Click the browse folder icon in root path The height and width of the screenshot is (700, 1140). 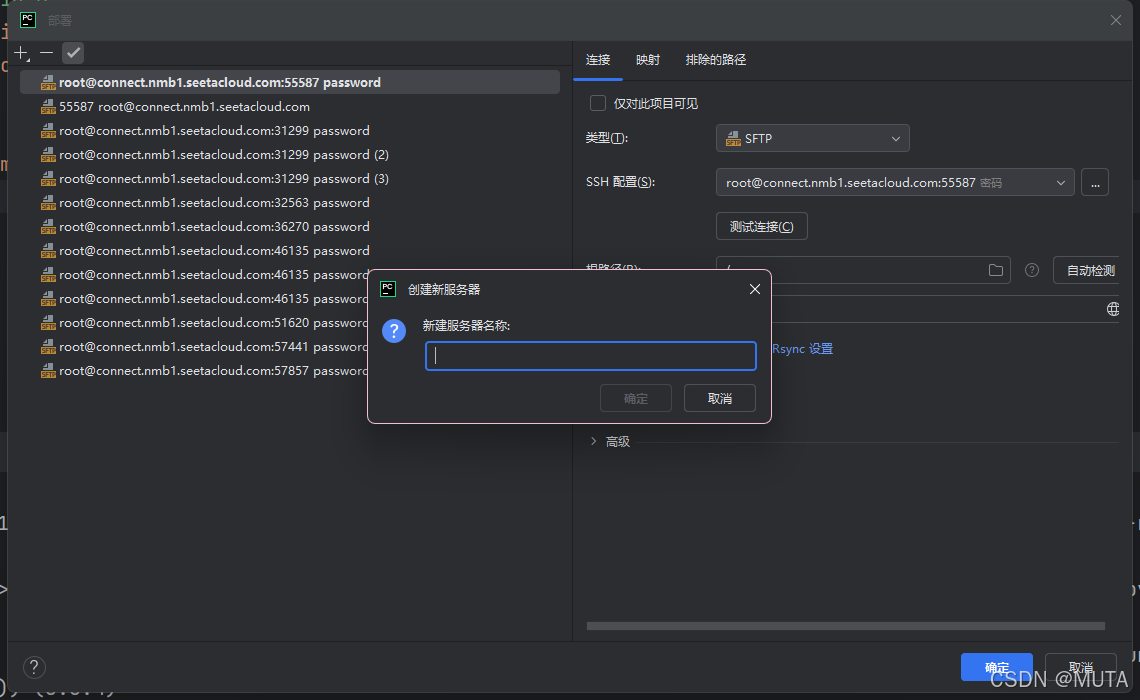(996, 270)
